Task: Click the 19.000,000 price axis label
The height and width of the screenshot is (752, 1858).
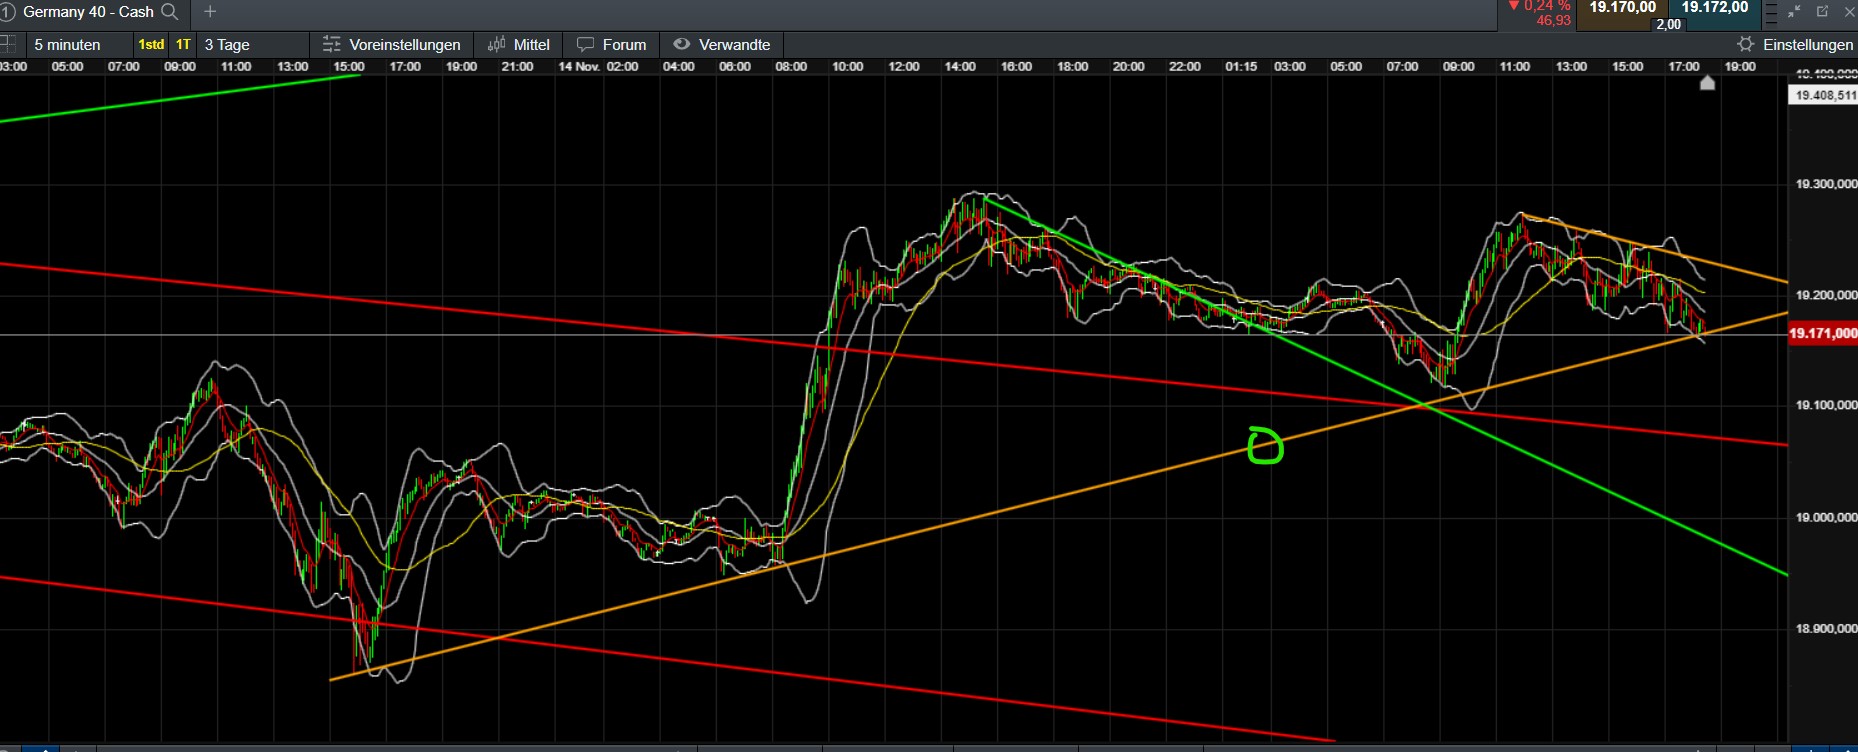Action: [x=1826, y=517]
